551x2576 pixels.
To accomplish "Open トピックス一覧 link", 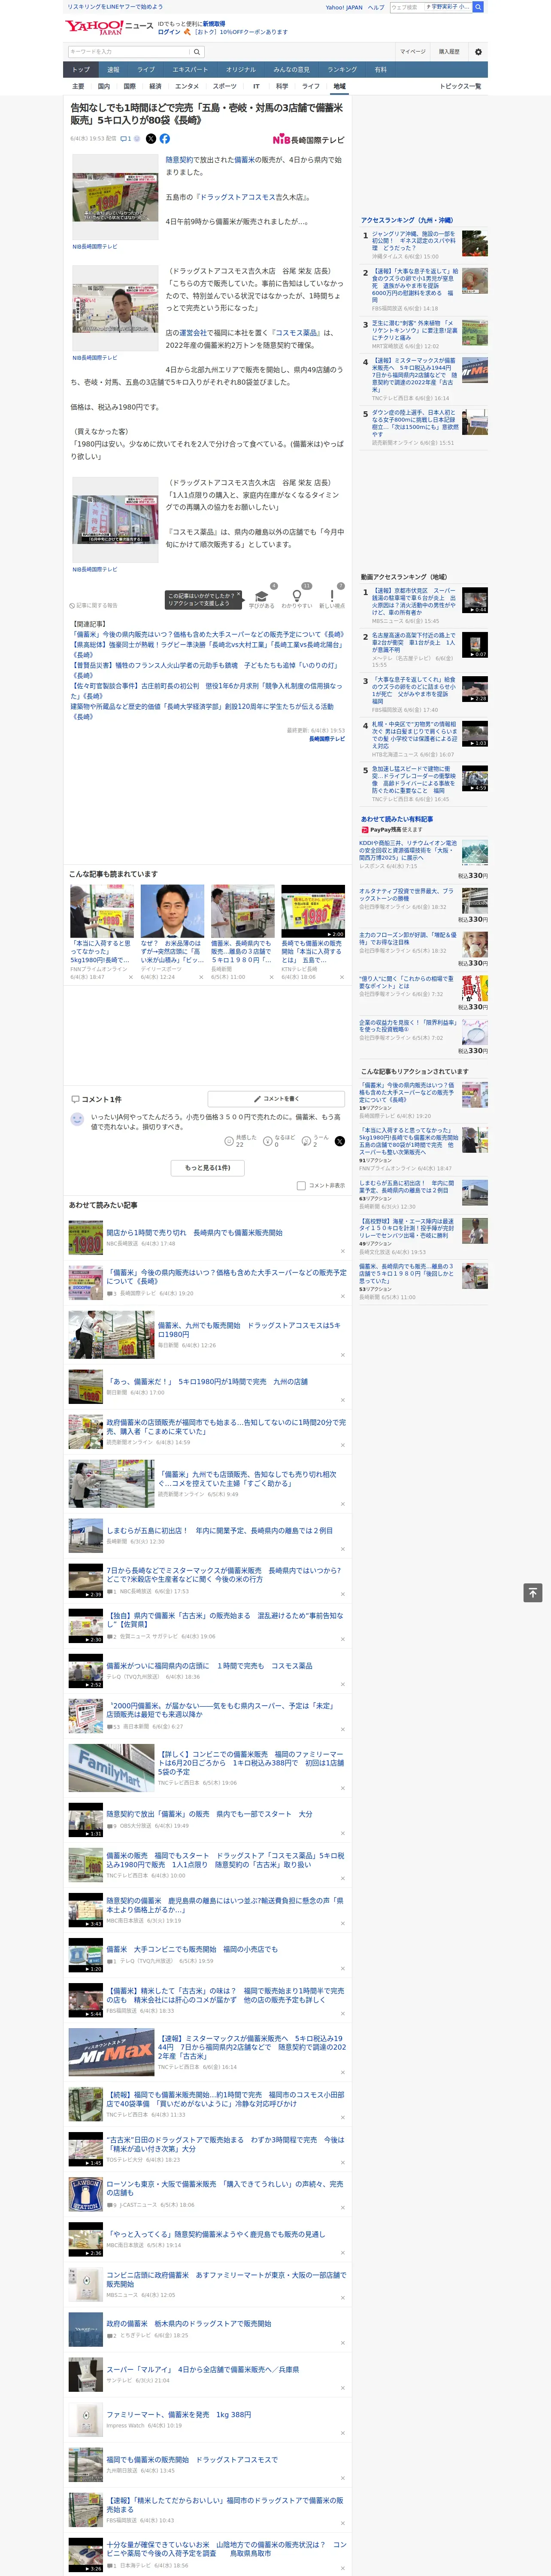I will (460, 86).
